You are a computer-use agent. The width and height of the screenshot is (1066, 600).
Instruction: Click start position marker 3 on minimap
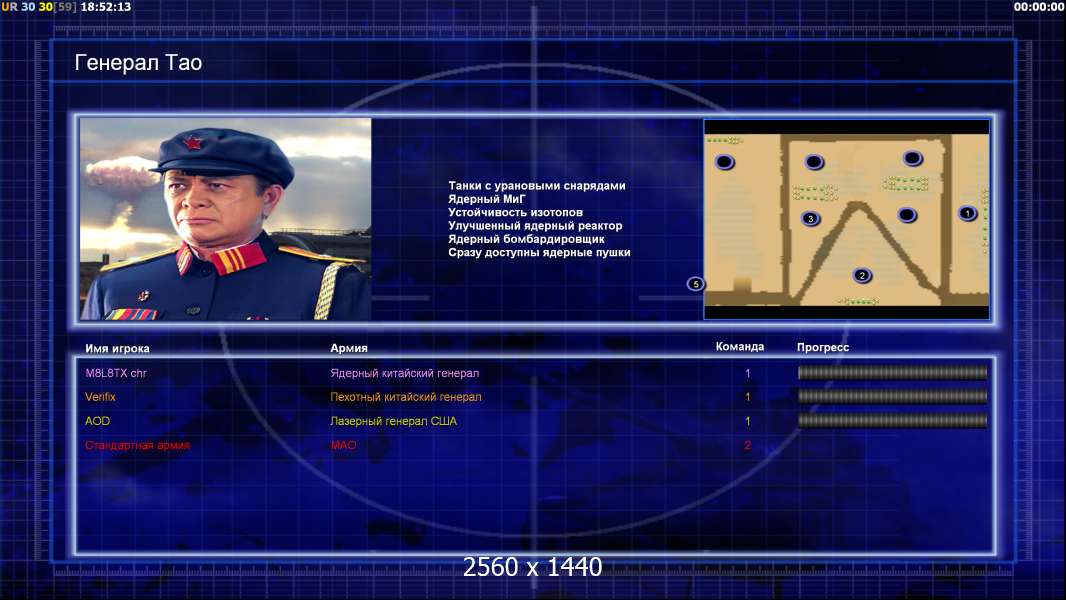coord(810,219)
